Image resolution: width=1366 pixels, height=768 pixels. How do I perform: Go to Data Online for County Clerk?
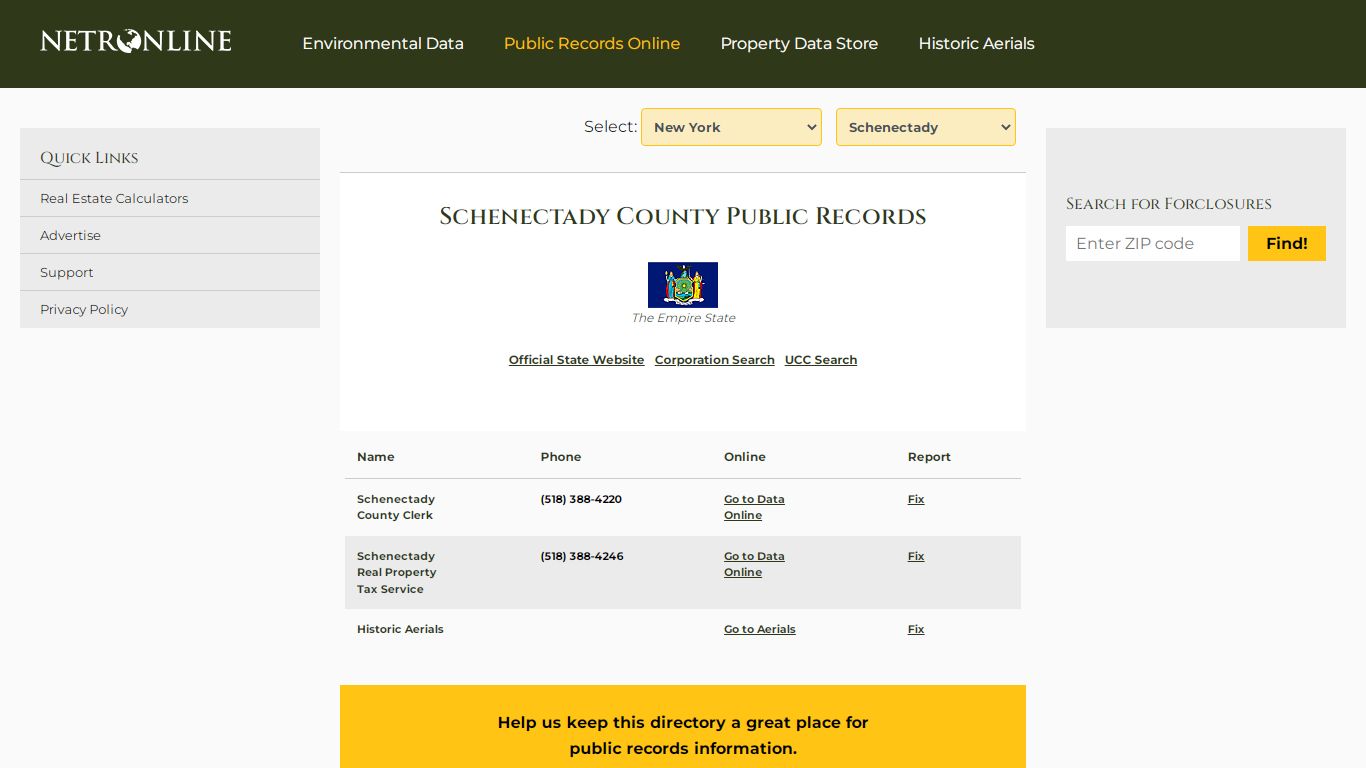(x=754, y=507)
